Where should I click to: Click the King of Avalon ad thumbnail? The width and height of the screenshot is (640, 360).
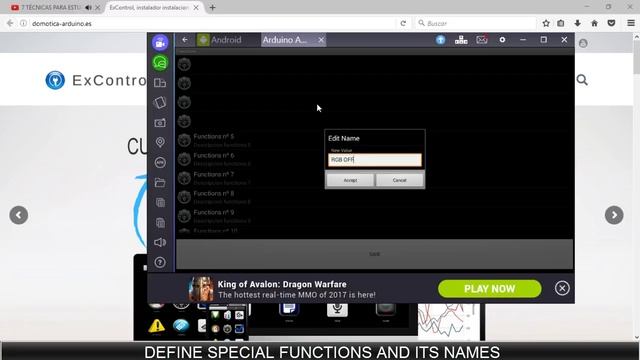(201, 288)
